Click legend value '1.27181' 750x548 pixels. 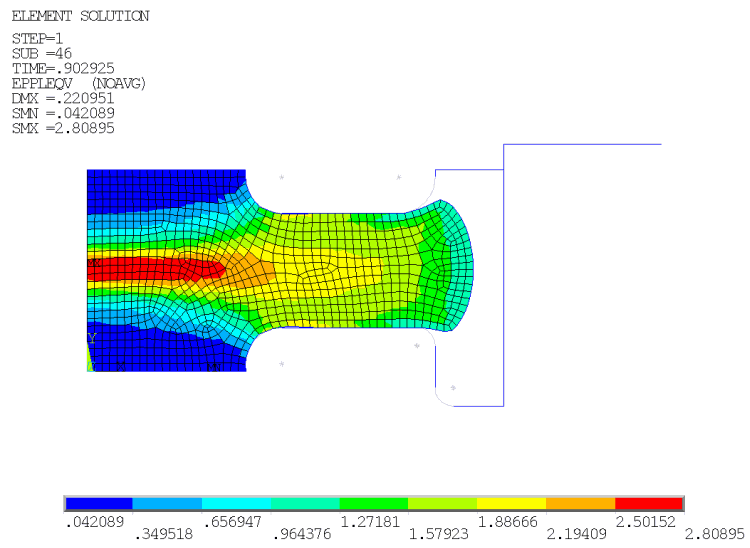[370, 522]
